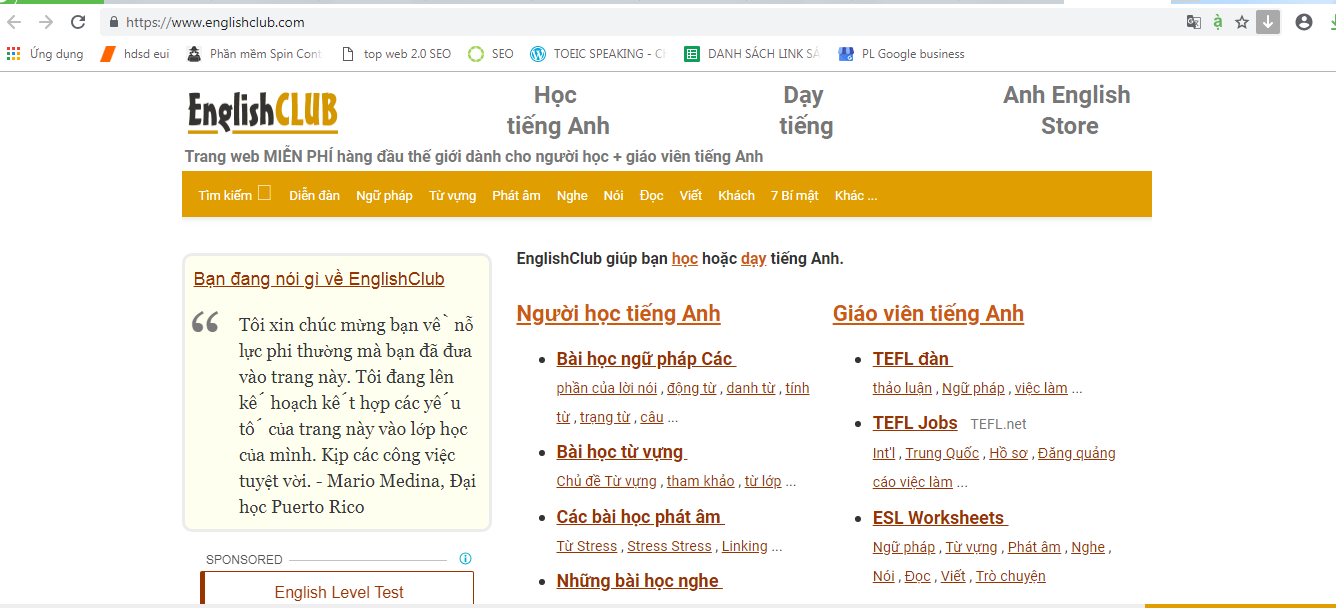Open the Google Translate icon in address bar
The width and height of the screenshot is (1336, 608).
click(x=1193, y=22)
